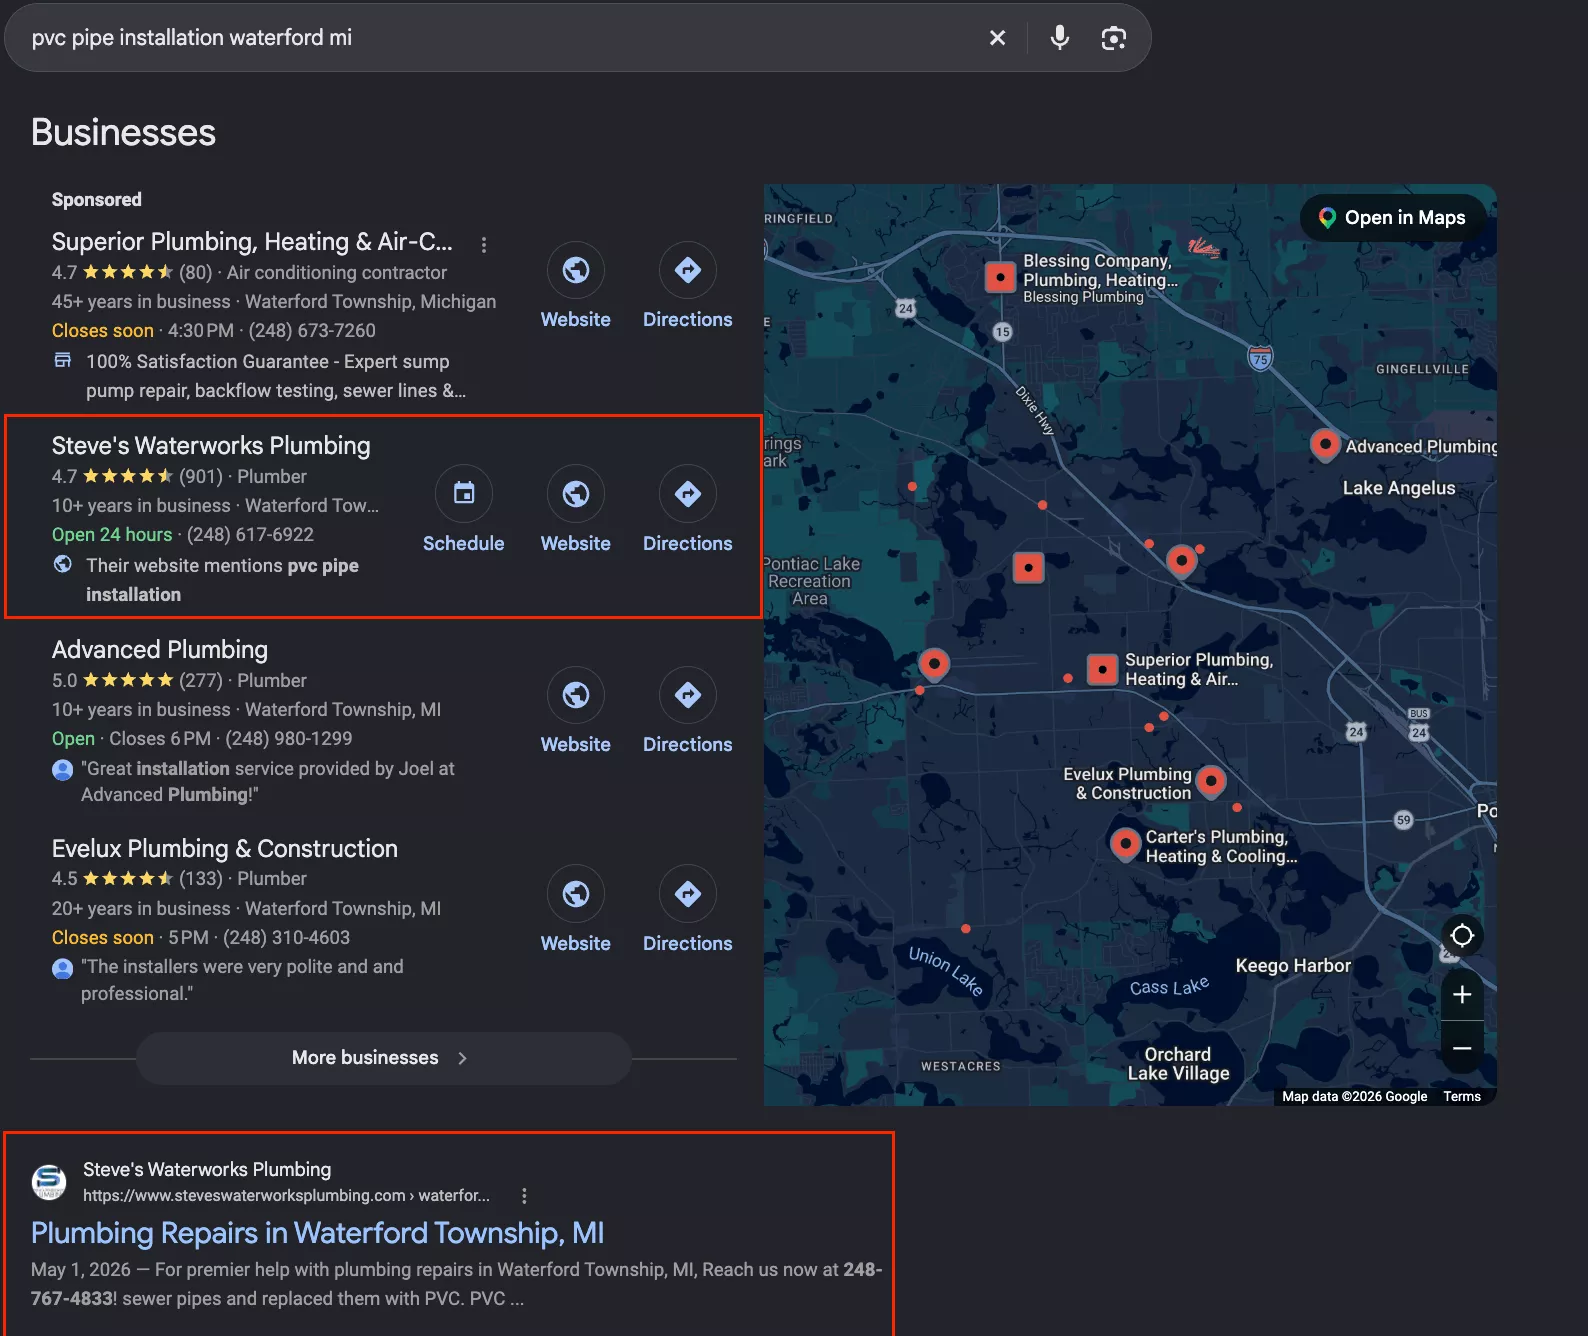Open Evelux Plumbing & Construction listing
This screenshot has height=1336, width=1588.
(x=225, y=849)
